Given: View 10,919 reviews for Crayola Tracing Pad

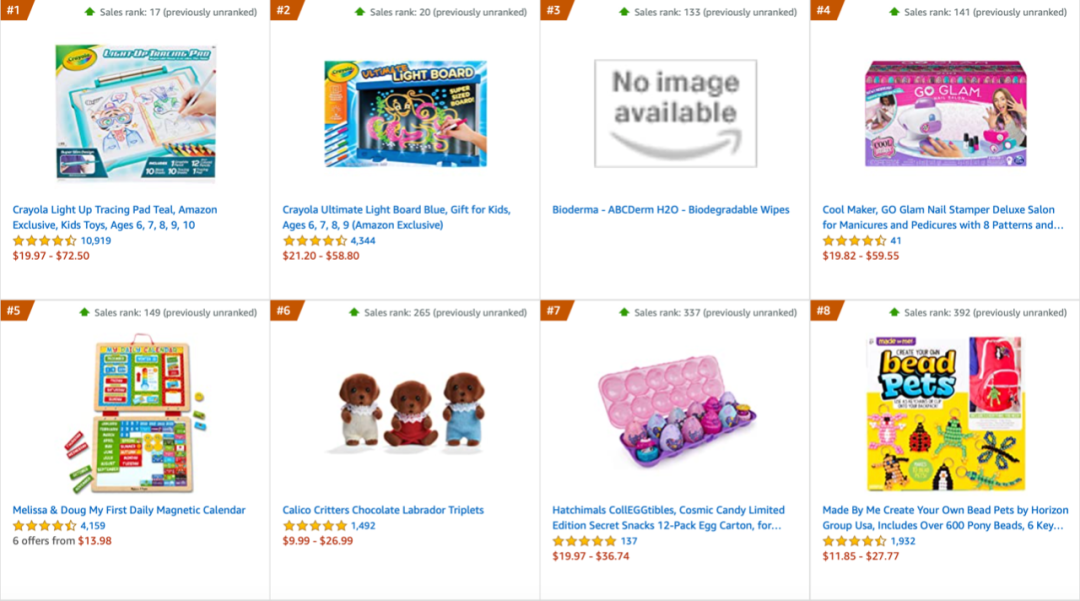Looking at the screenshot, I should coord(96,241).
